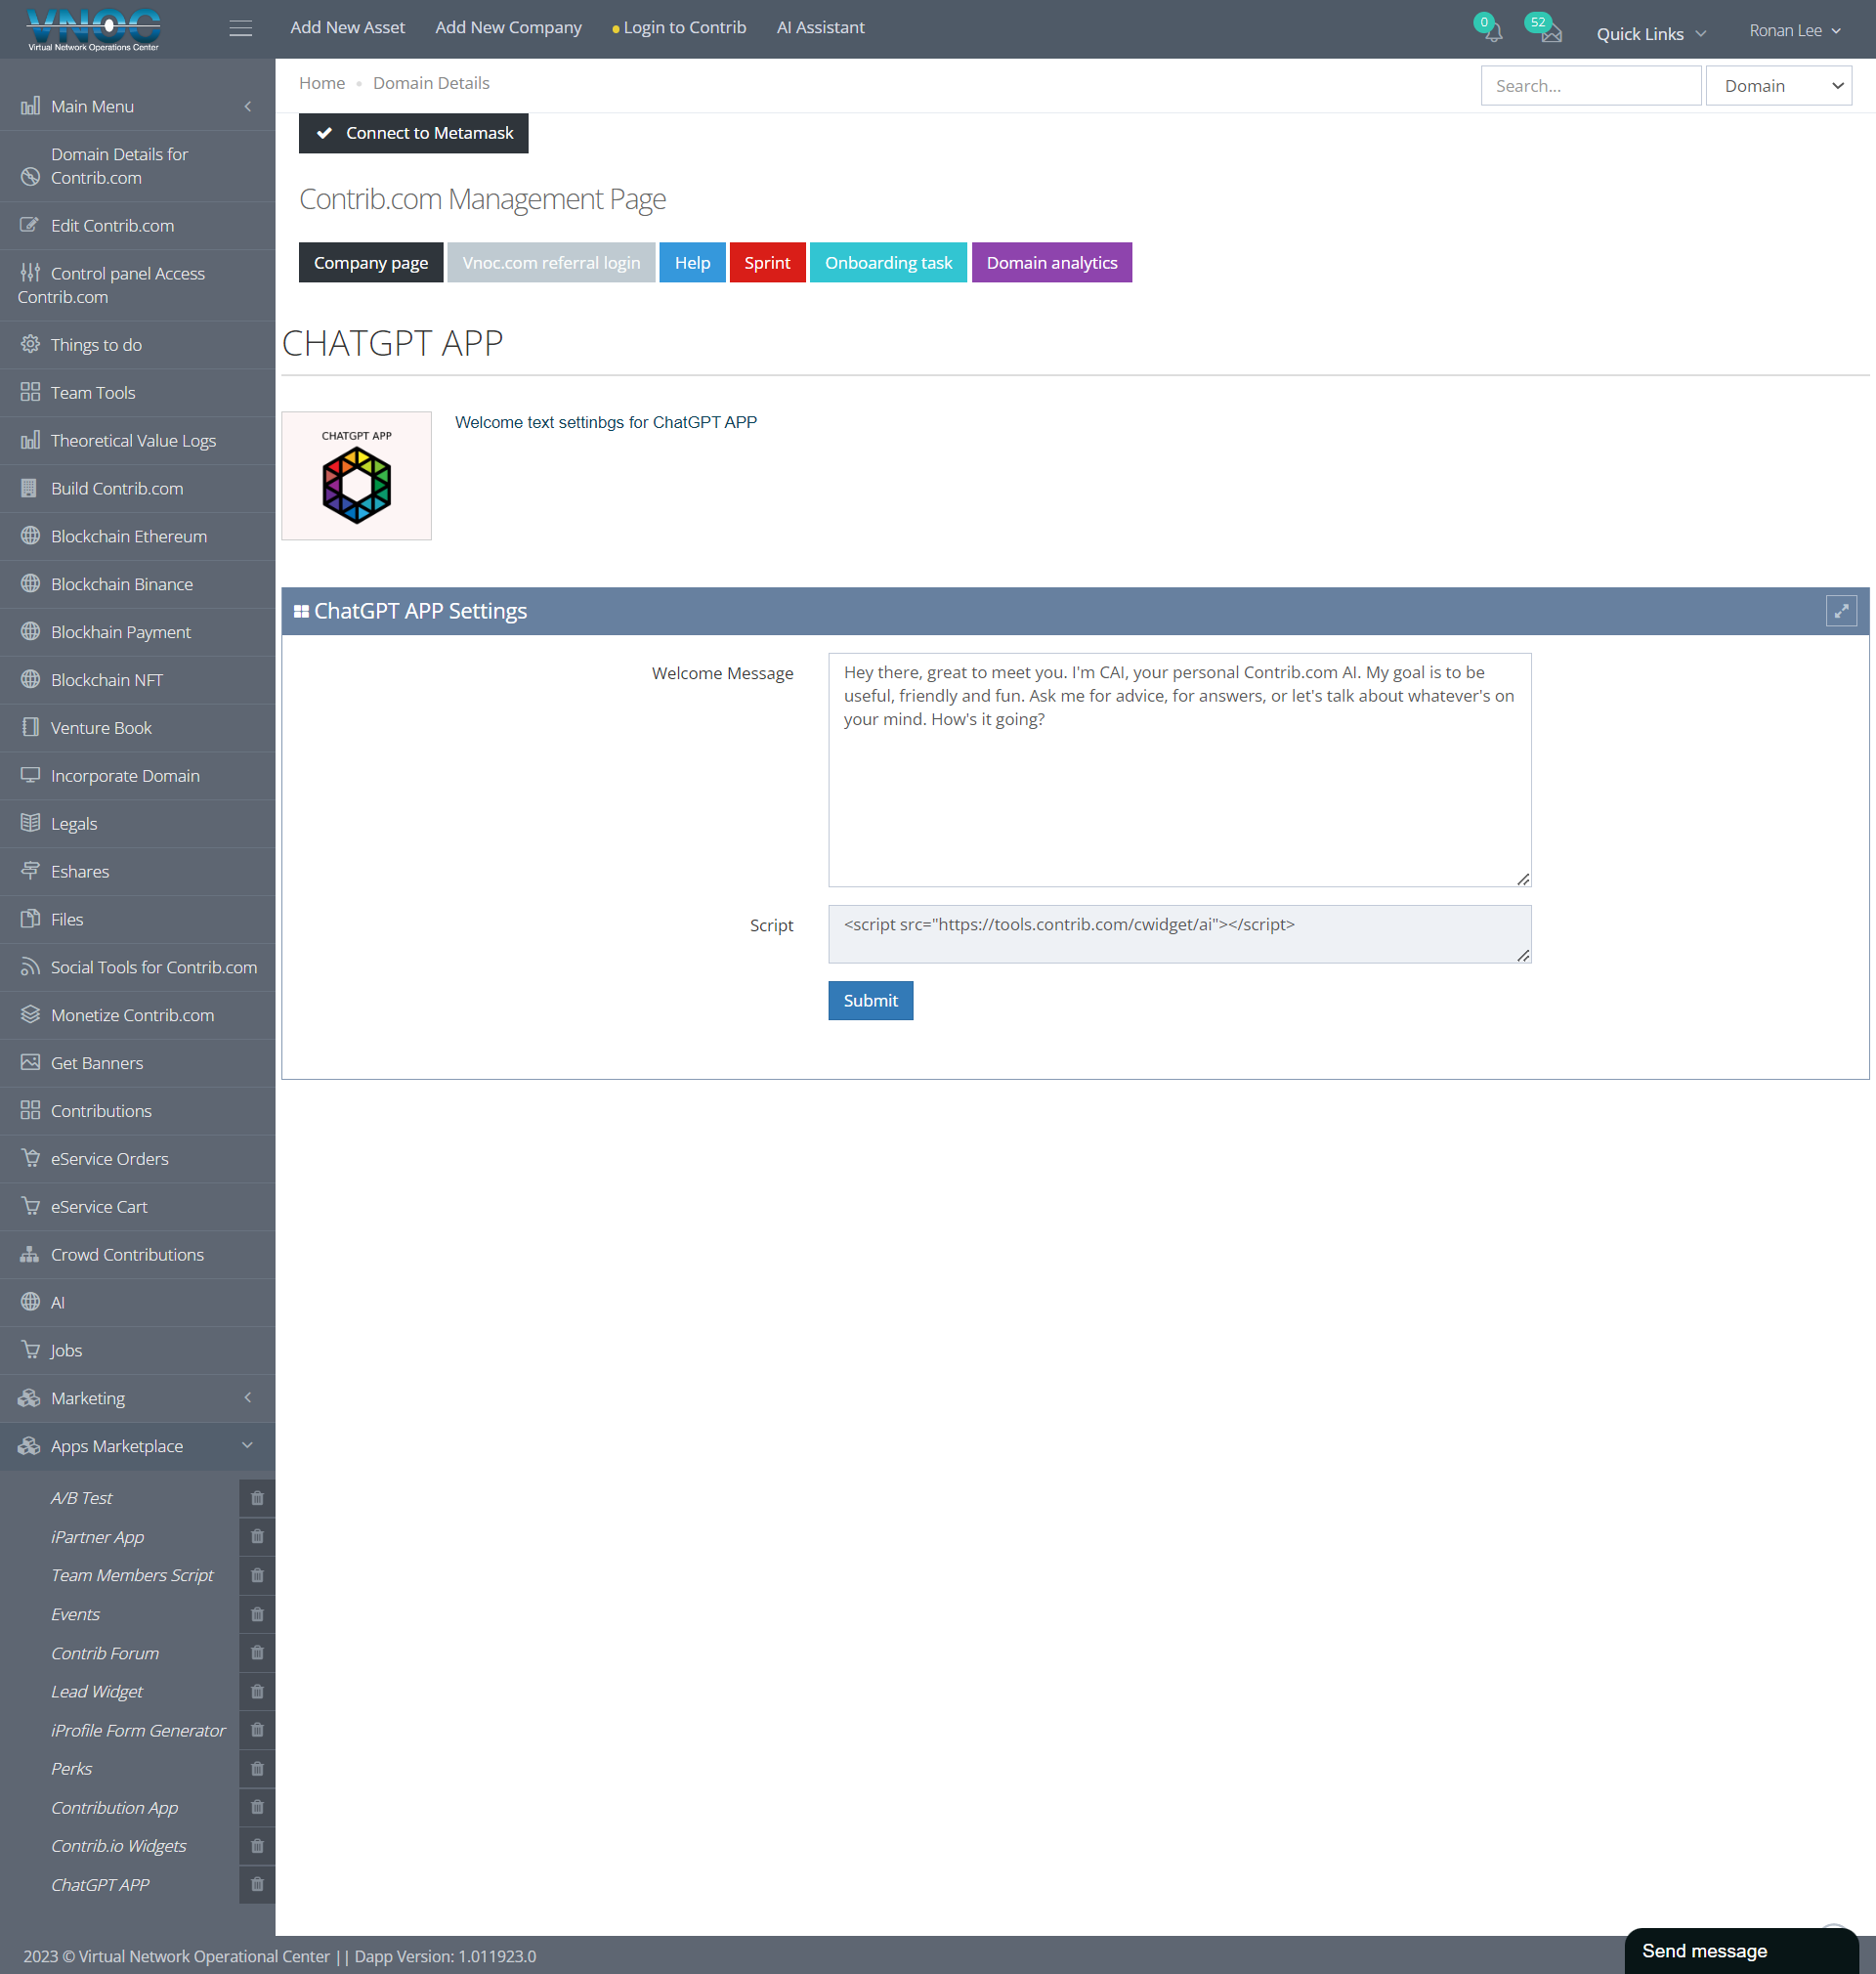This screenshot has height=1974, width=1876.
Task: Open the iProfile Form Generator app link
Action: (x=138, y=1730)
